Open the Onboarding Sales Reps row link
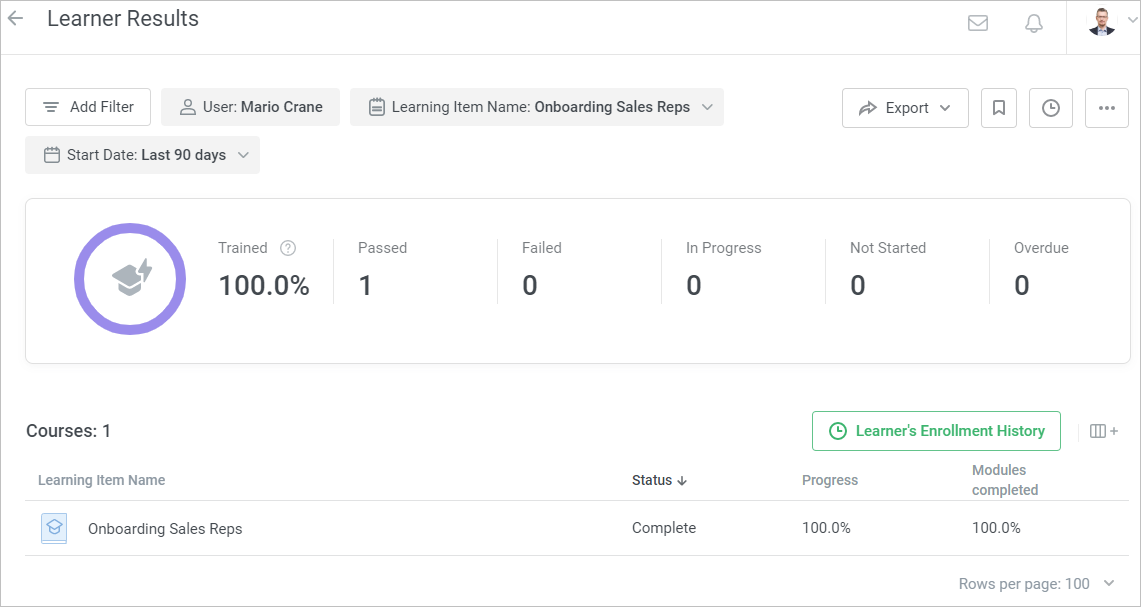This screenshot has height=607, width=1141. point(165,528)
